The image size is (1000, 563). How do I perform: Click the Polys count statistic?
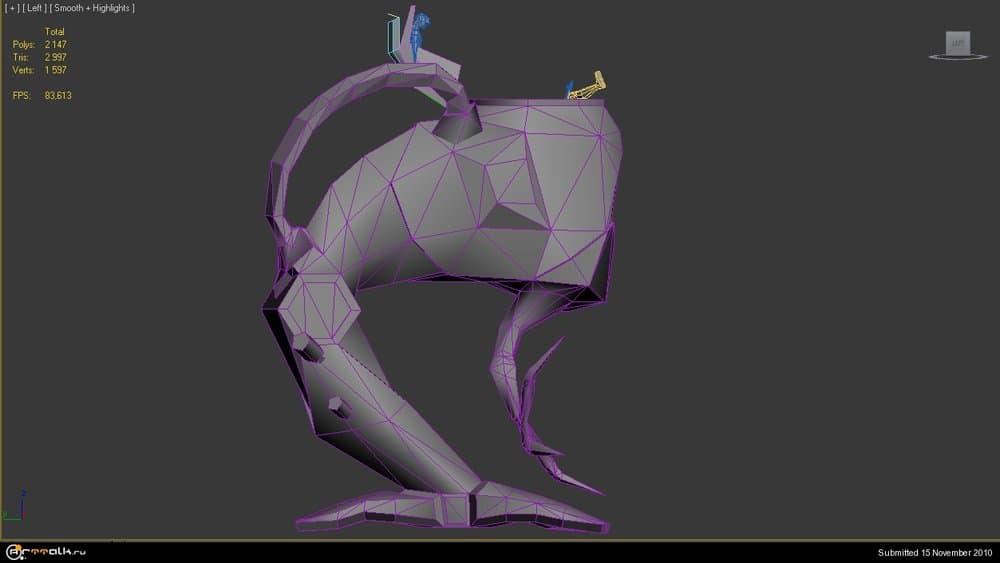coord(55,45)
